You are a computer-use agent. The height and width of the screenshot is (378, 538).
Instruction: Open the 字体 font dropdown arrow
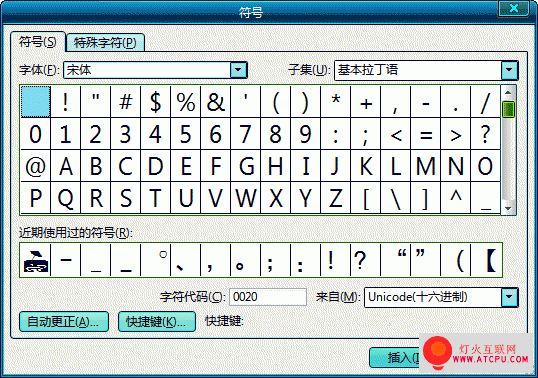pos(238,70)
